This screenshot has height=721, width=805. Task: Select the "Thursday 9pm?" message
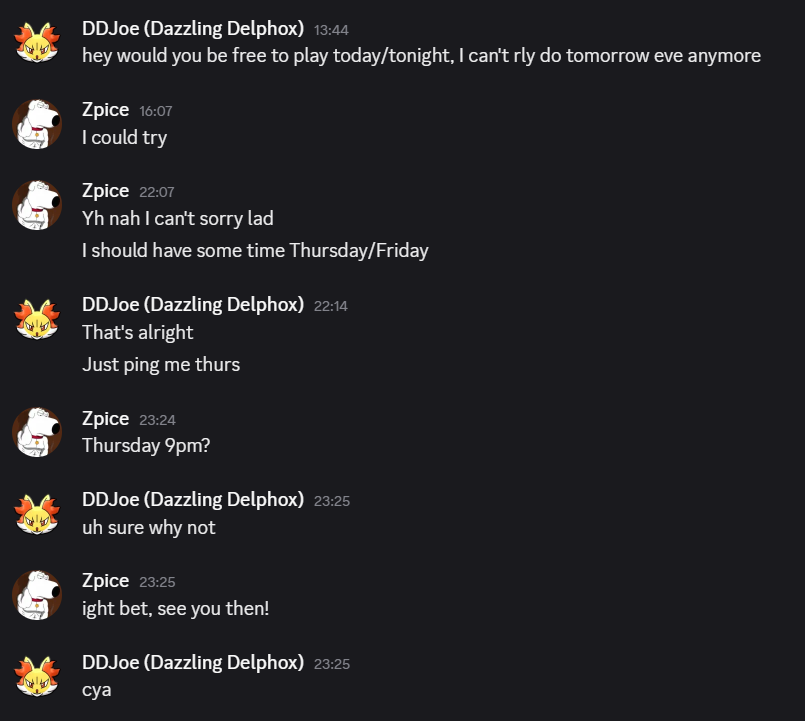(146, 446)
